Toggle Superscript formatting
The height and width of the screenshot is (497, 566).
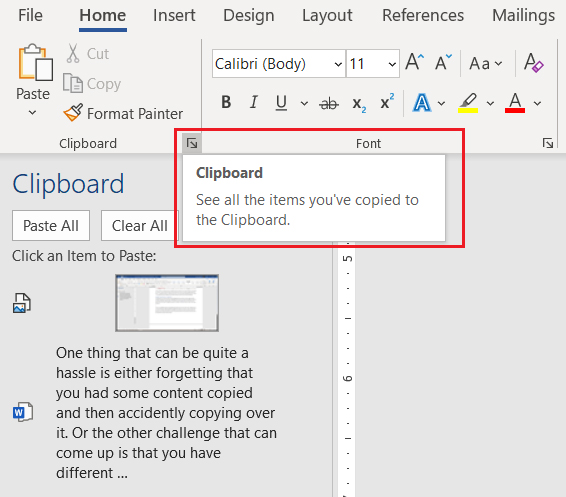tap(387, 101)
